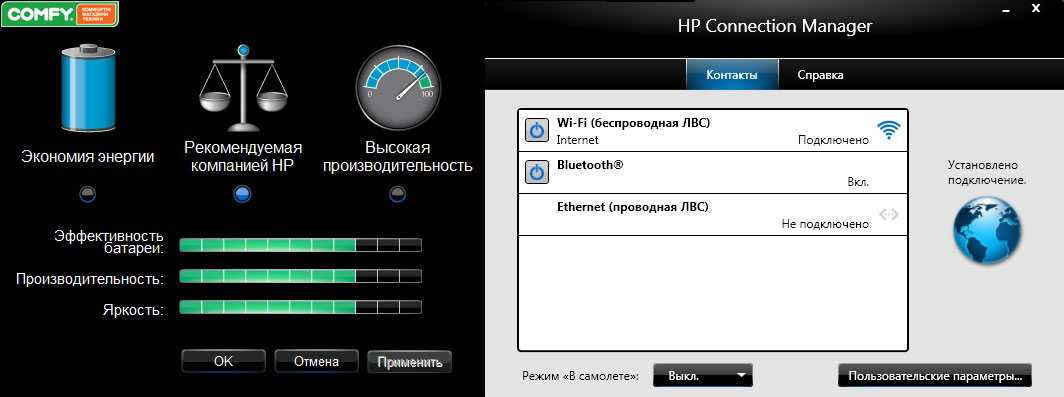Click the Подключено Wi-Fi status text
The image size is (1064, 397).
[833, 140]
